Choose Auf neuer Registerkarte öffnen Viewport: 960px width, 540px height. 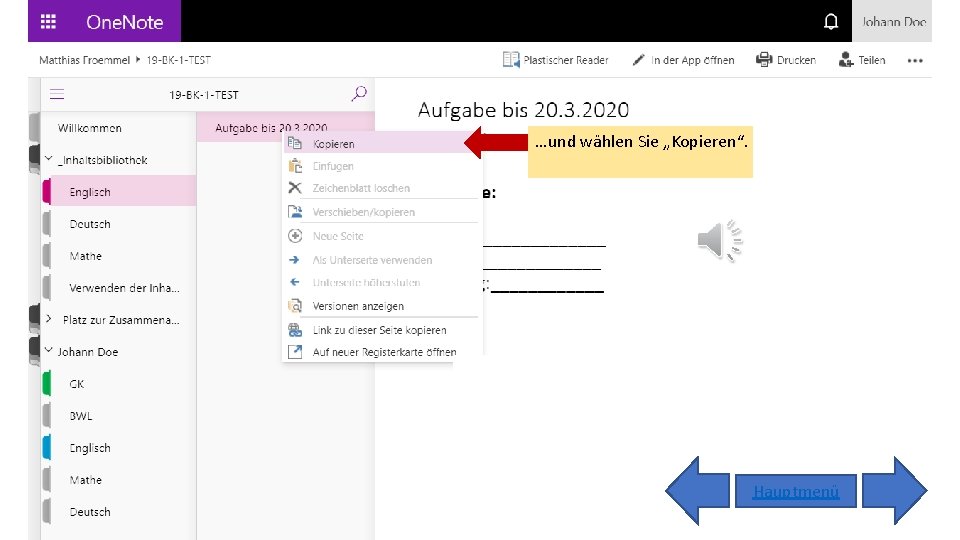[x=381, y=352]
